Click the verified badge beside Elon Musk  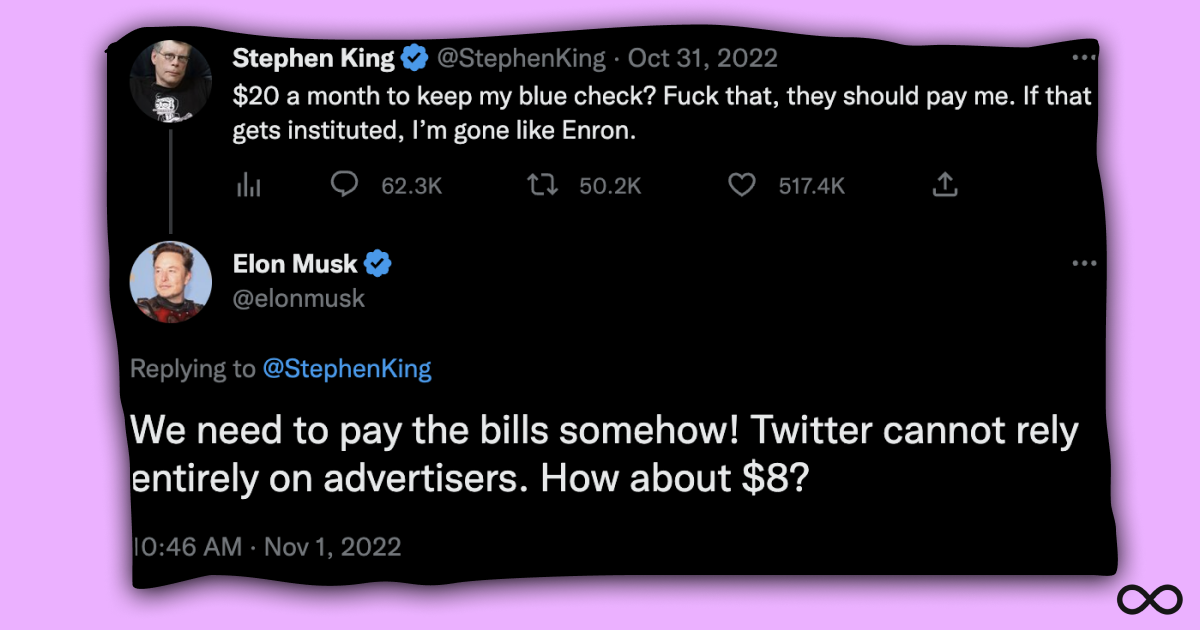point(377,263)
